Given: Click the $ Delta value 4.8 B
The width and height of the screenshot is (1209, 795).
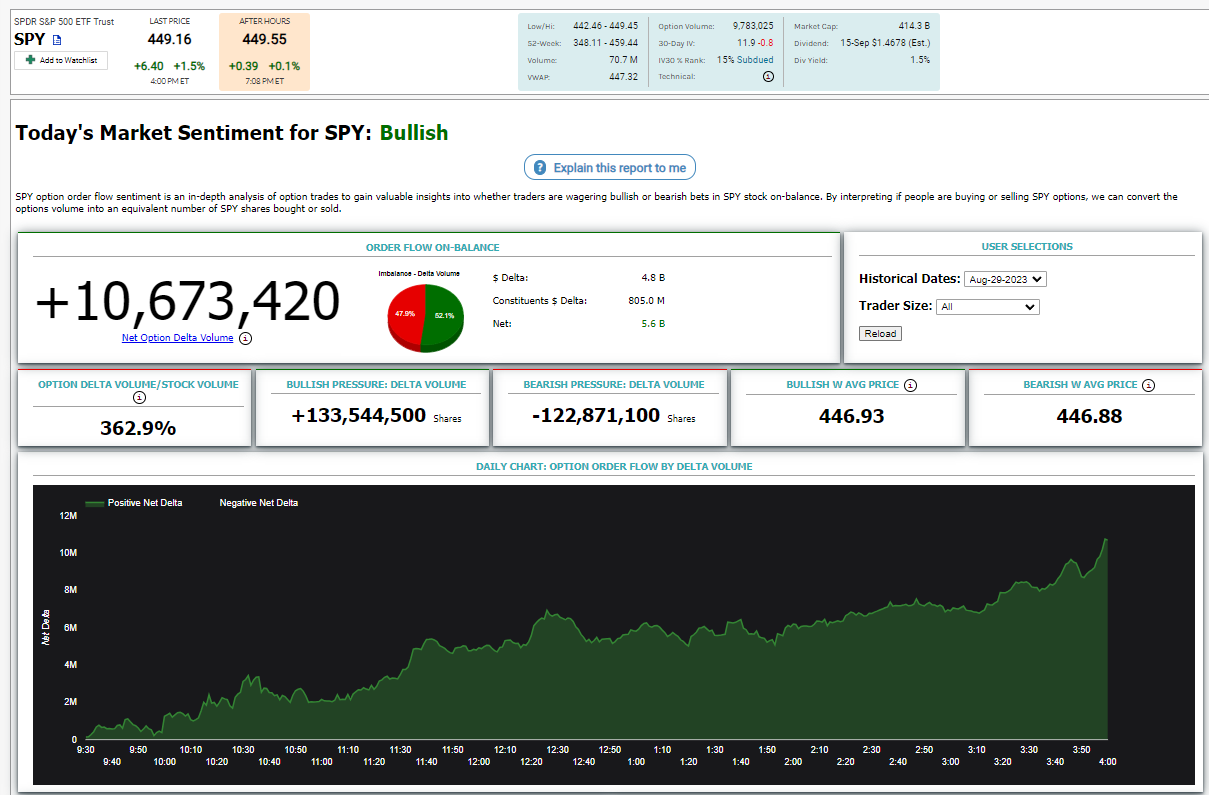Looking at the screenshot, I should pyautogui.click(x=653, y=277).
